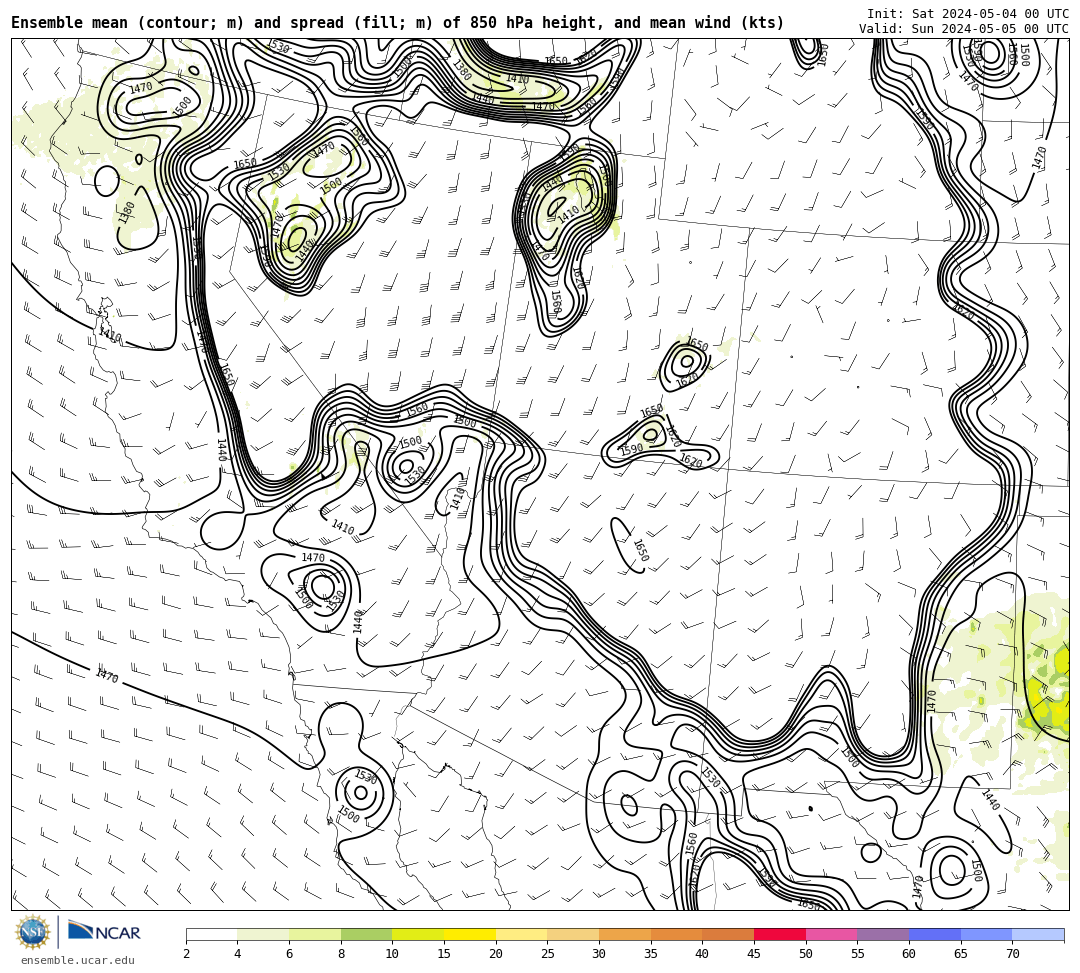Pick the tan 25–30 colorbar segment
The width and height of the screenshot is (1080, 973).
click(x=573, y=934)
